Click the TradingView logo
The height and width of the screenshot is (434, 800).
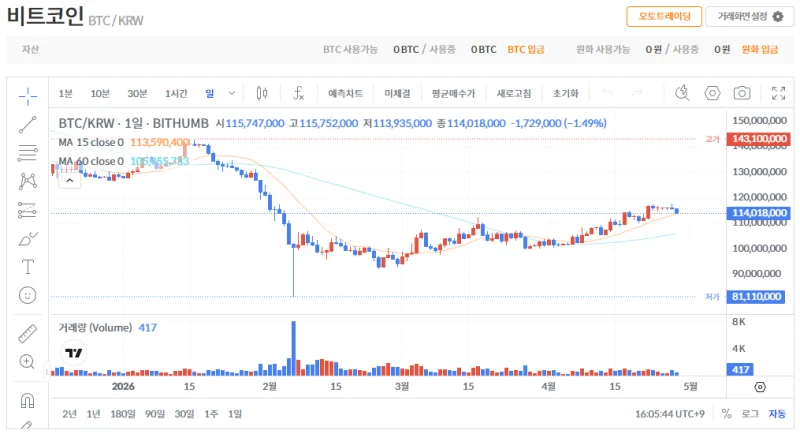(73, 353)
